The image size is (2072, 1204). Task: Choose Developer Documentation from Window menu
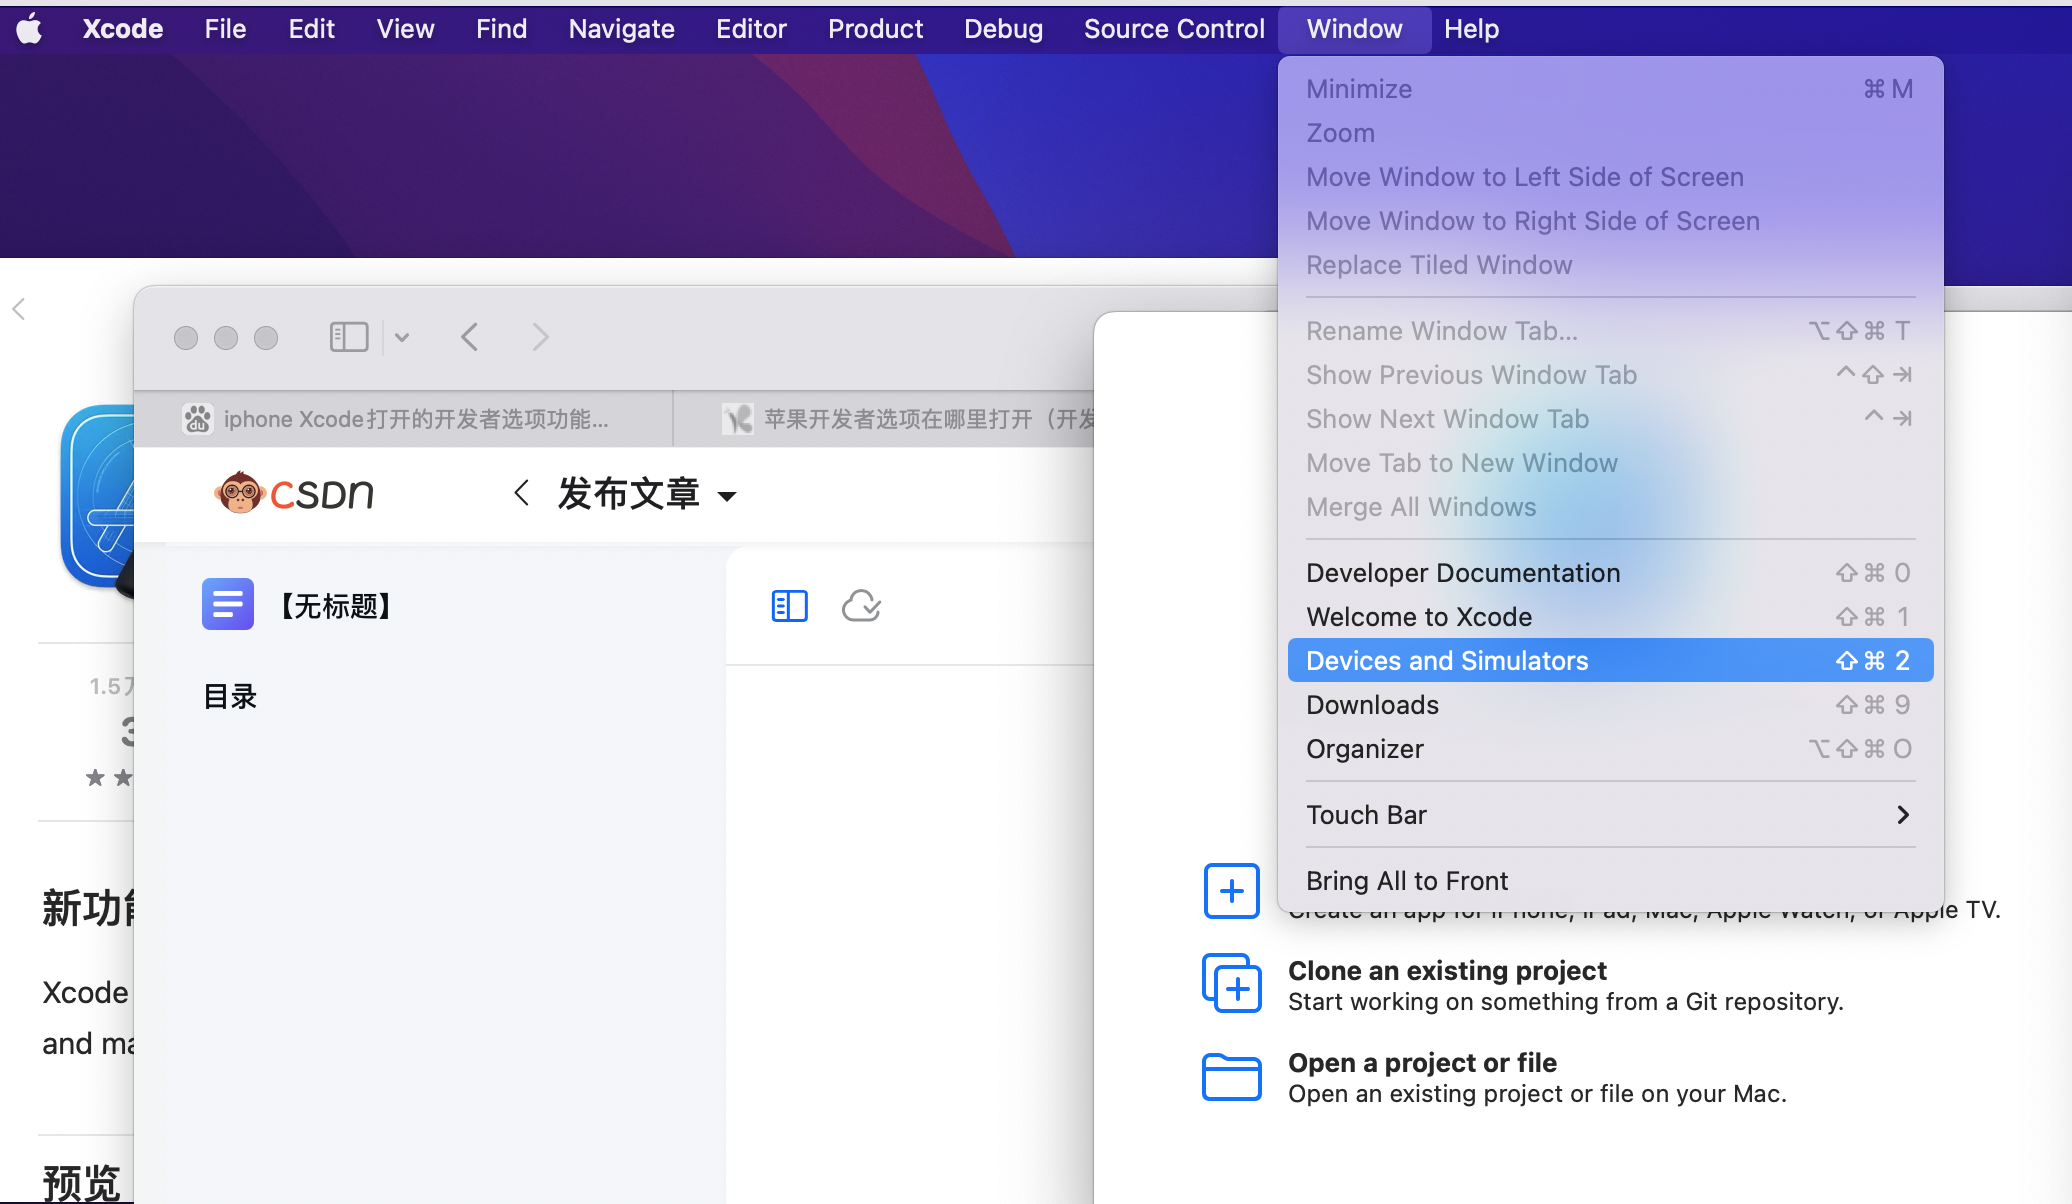1610,573
